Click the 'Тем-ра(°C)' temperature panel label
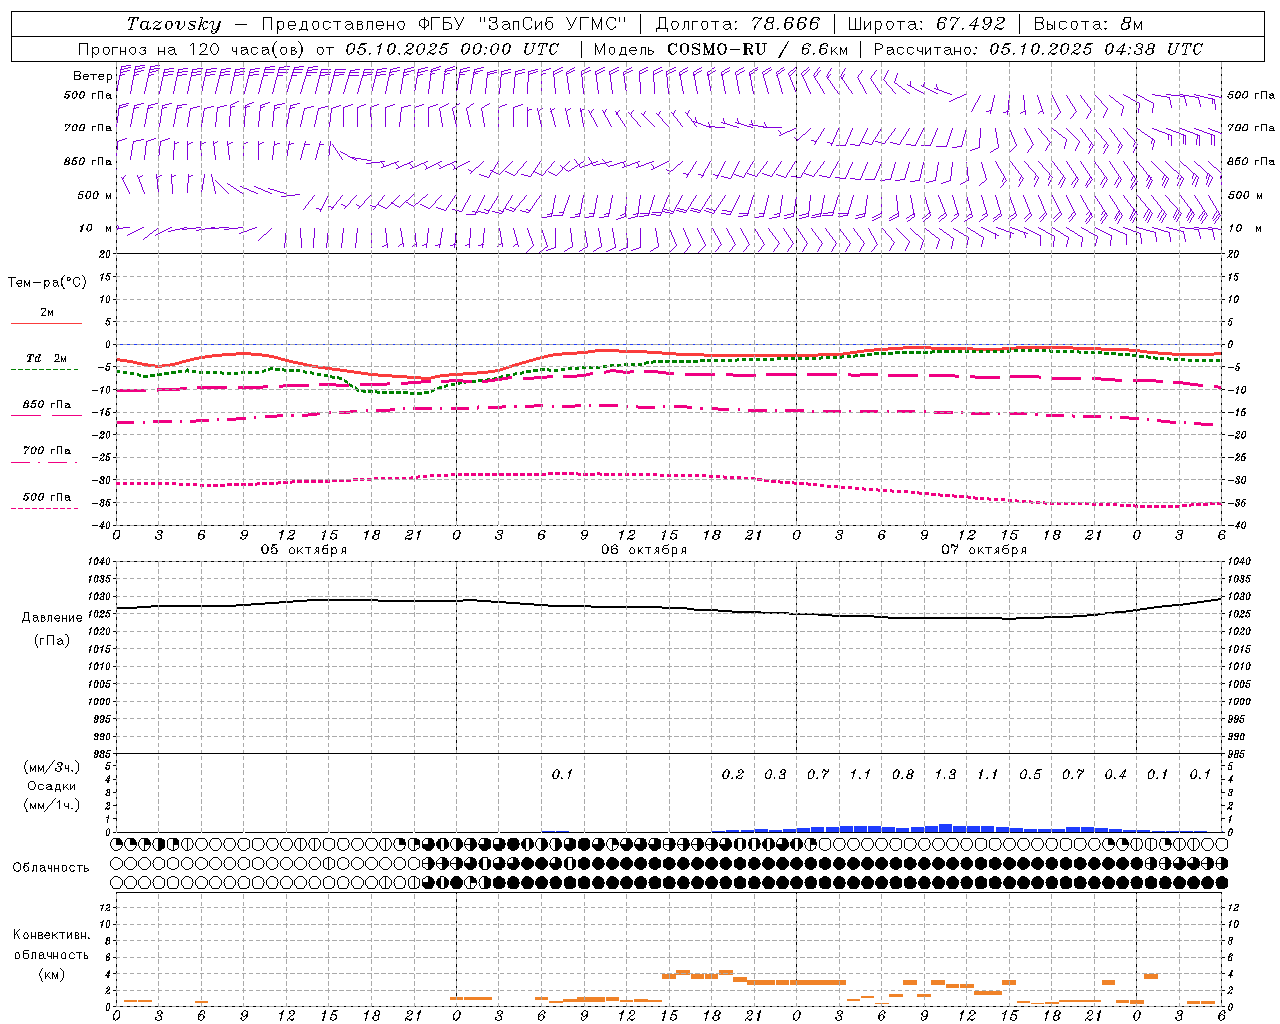 47,283
